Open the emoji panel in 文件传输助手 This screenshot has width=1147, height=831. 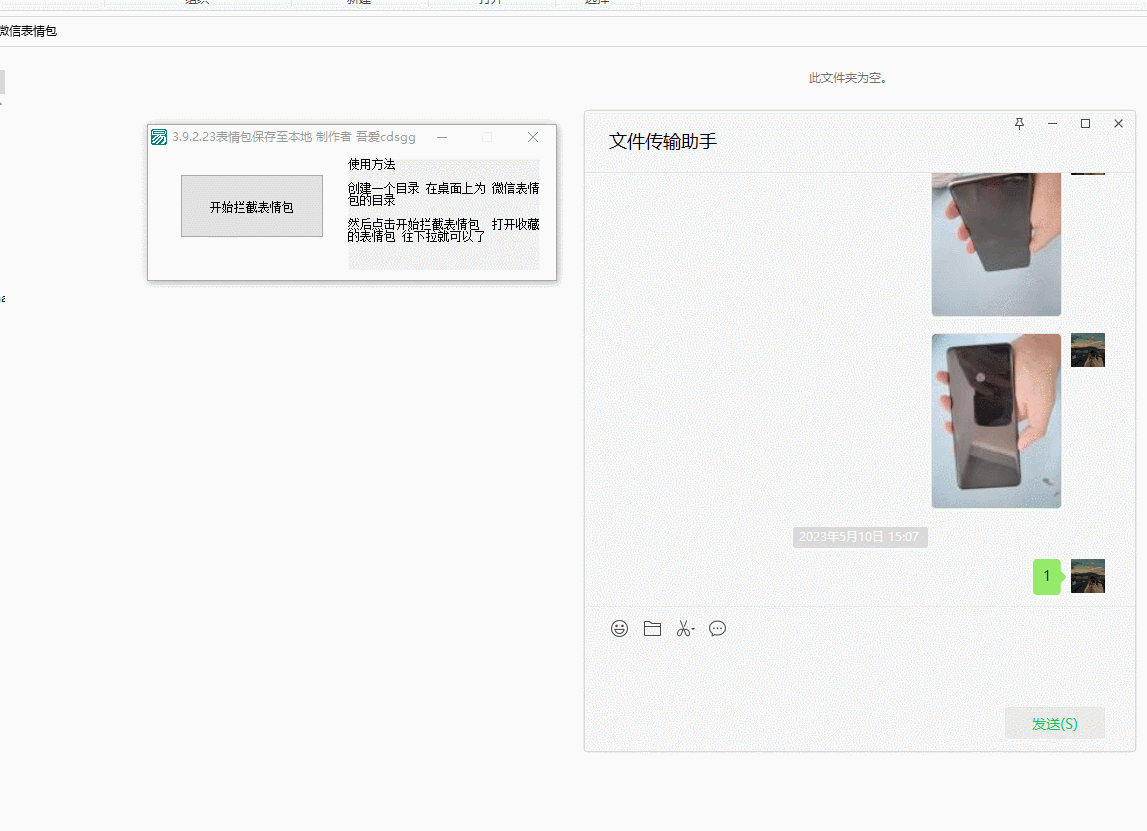[x=619, y=628]
